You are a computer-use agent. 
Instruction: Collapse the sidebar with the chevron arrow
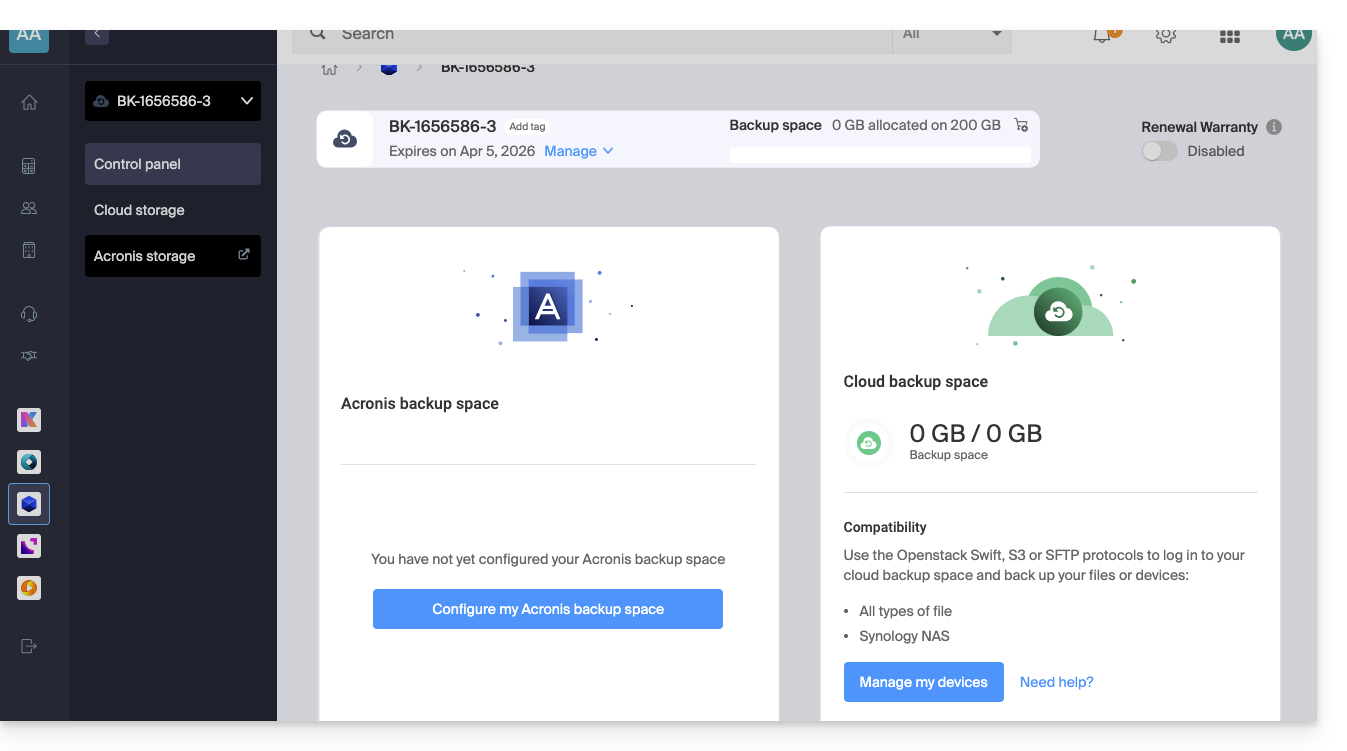[97, 35]
